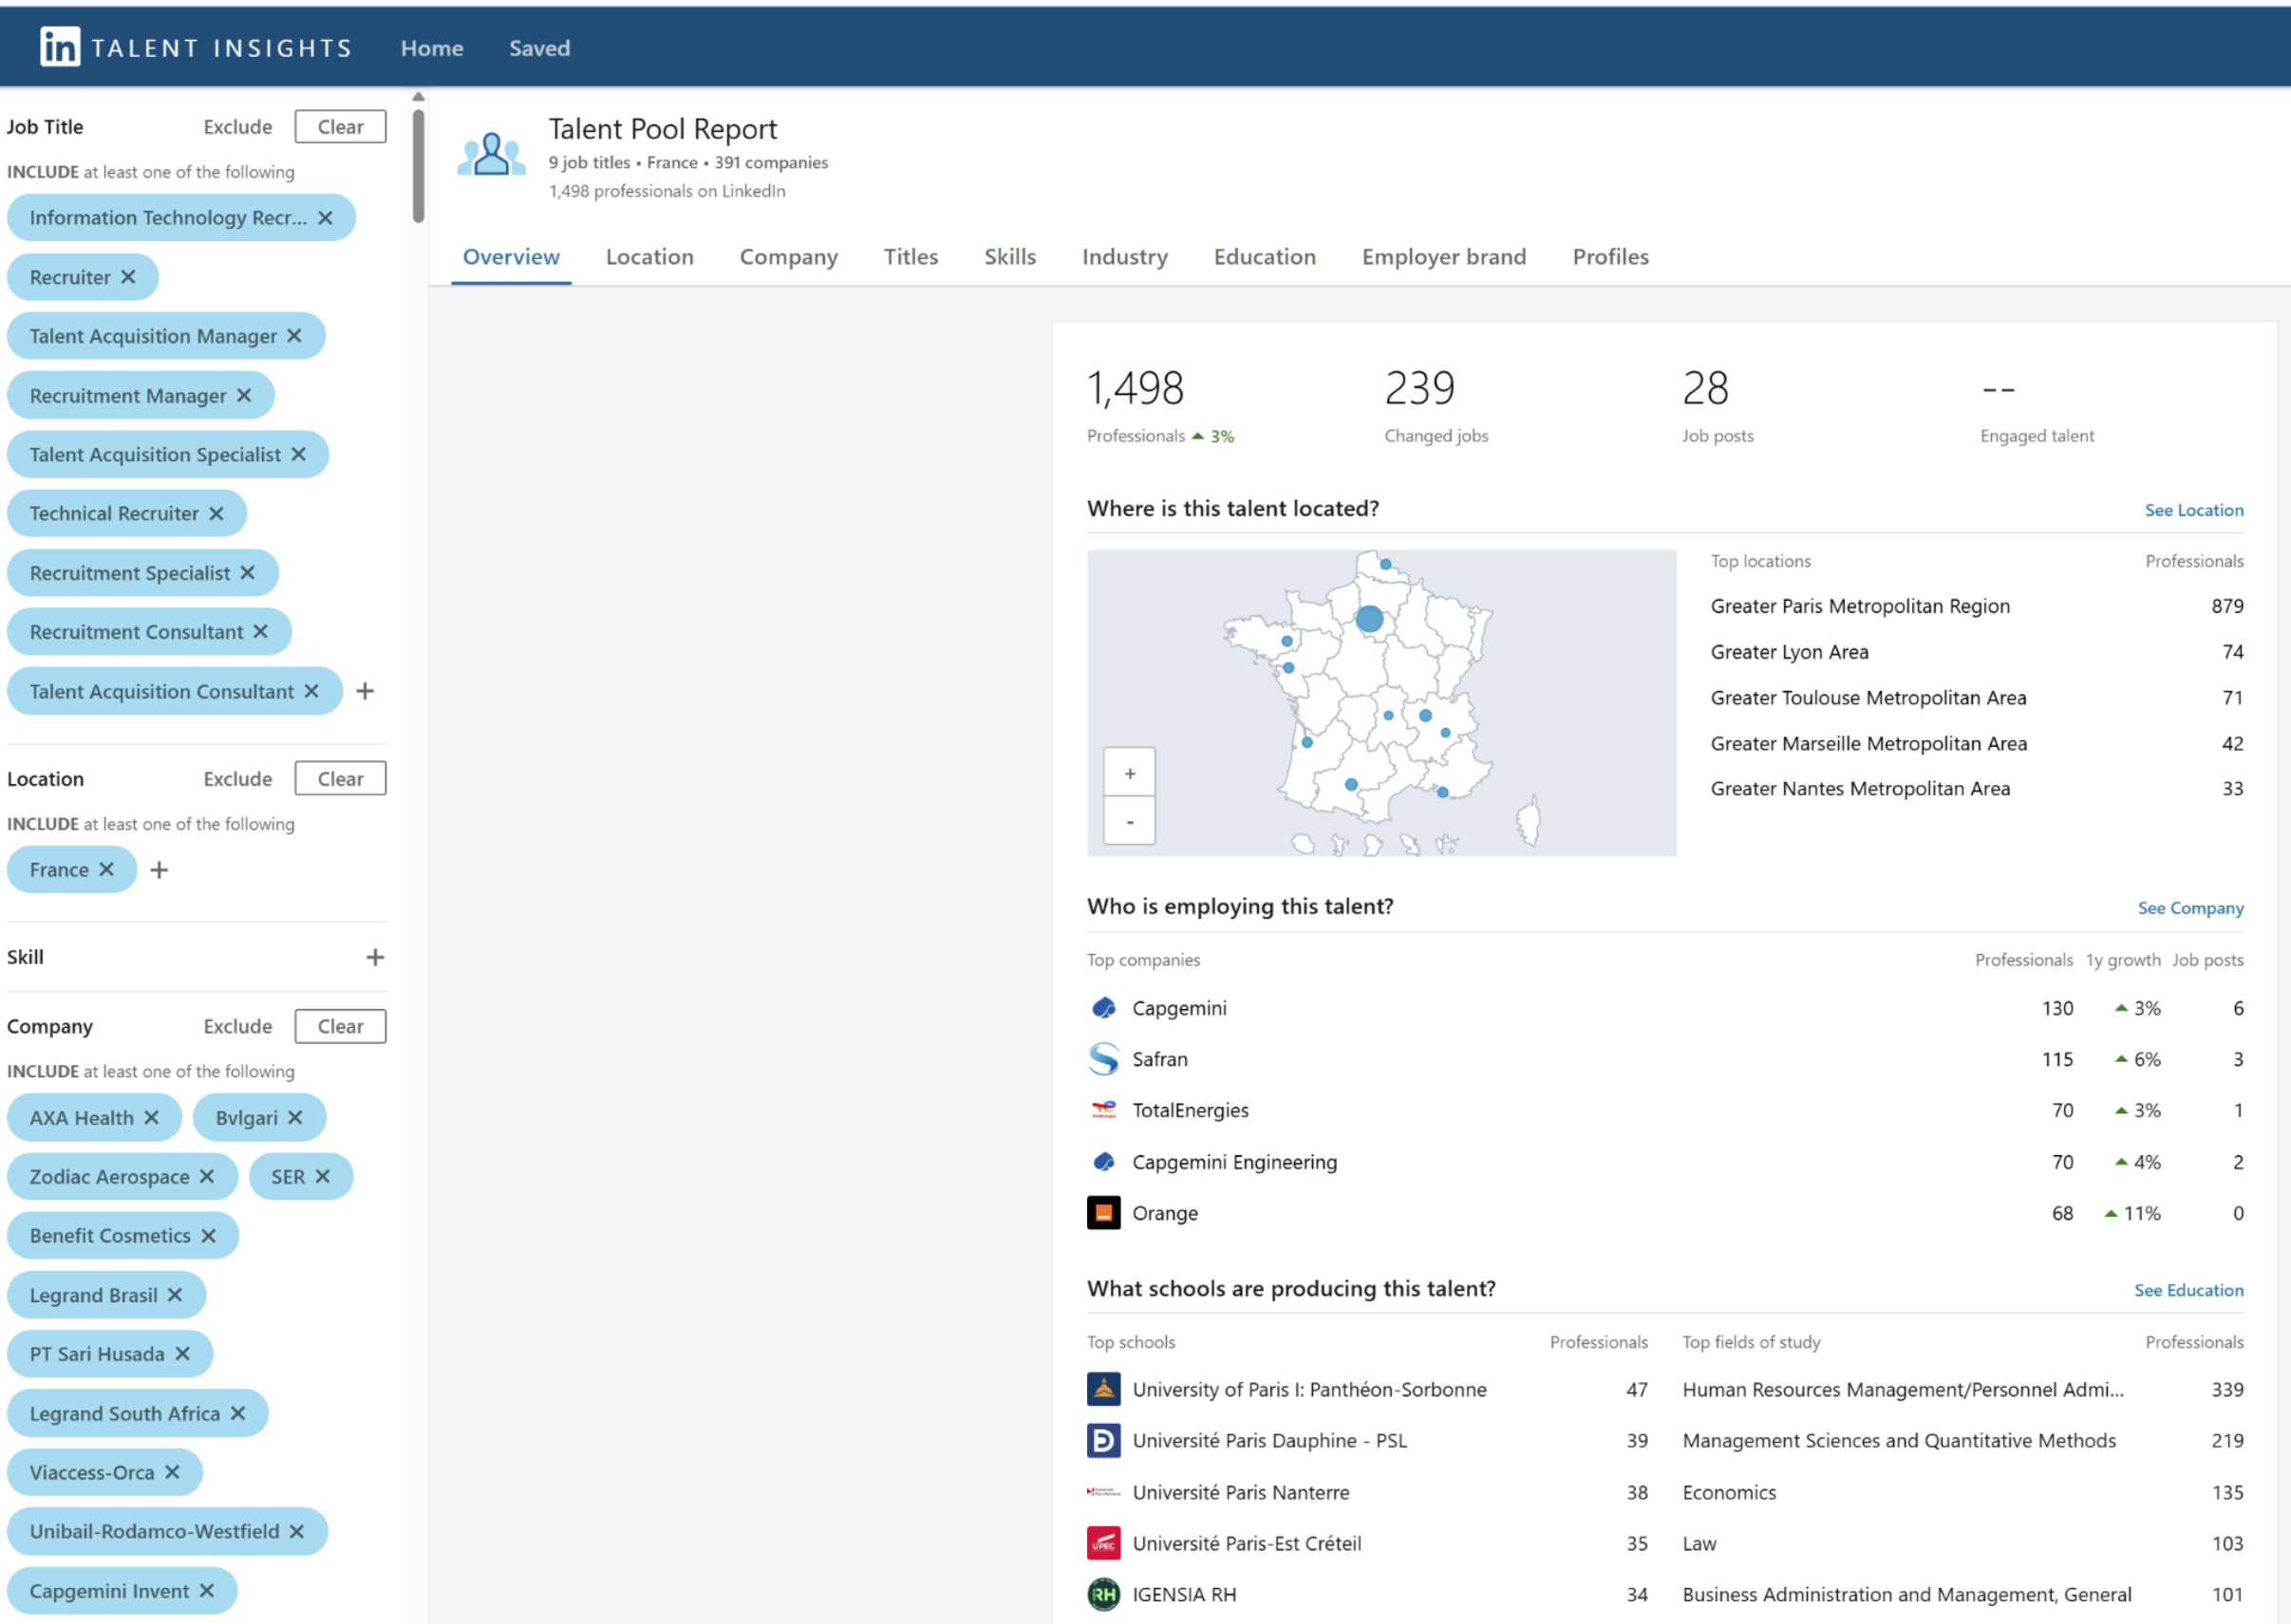This screenshot has width=2291, height=1624.
Task: Switch to the Company tab
Action: click(788, 257)
